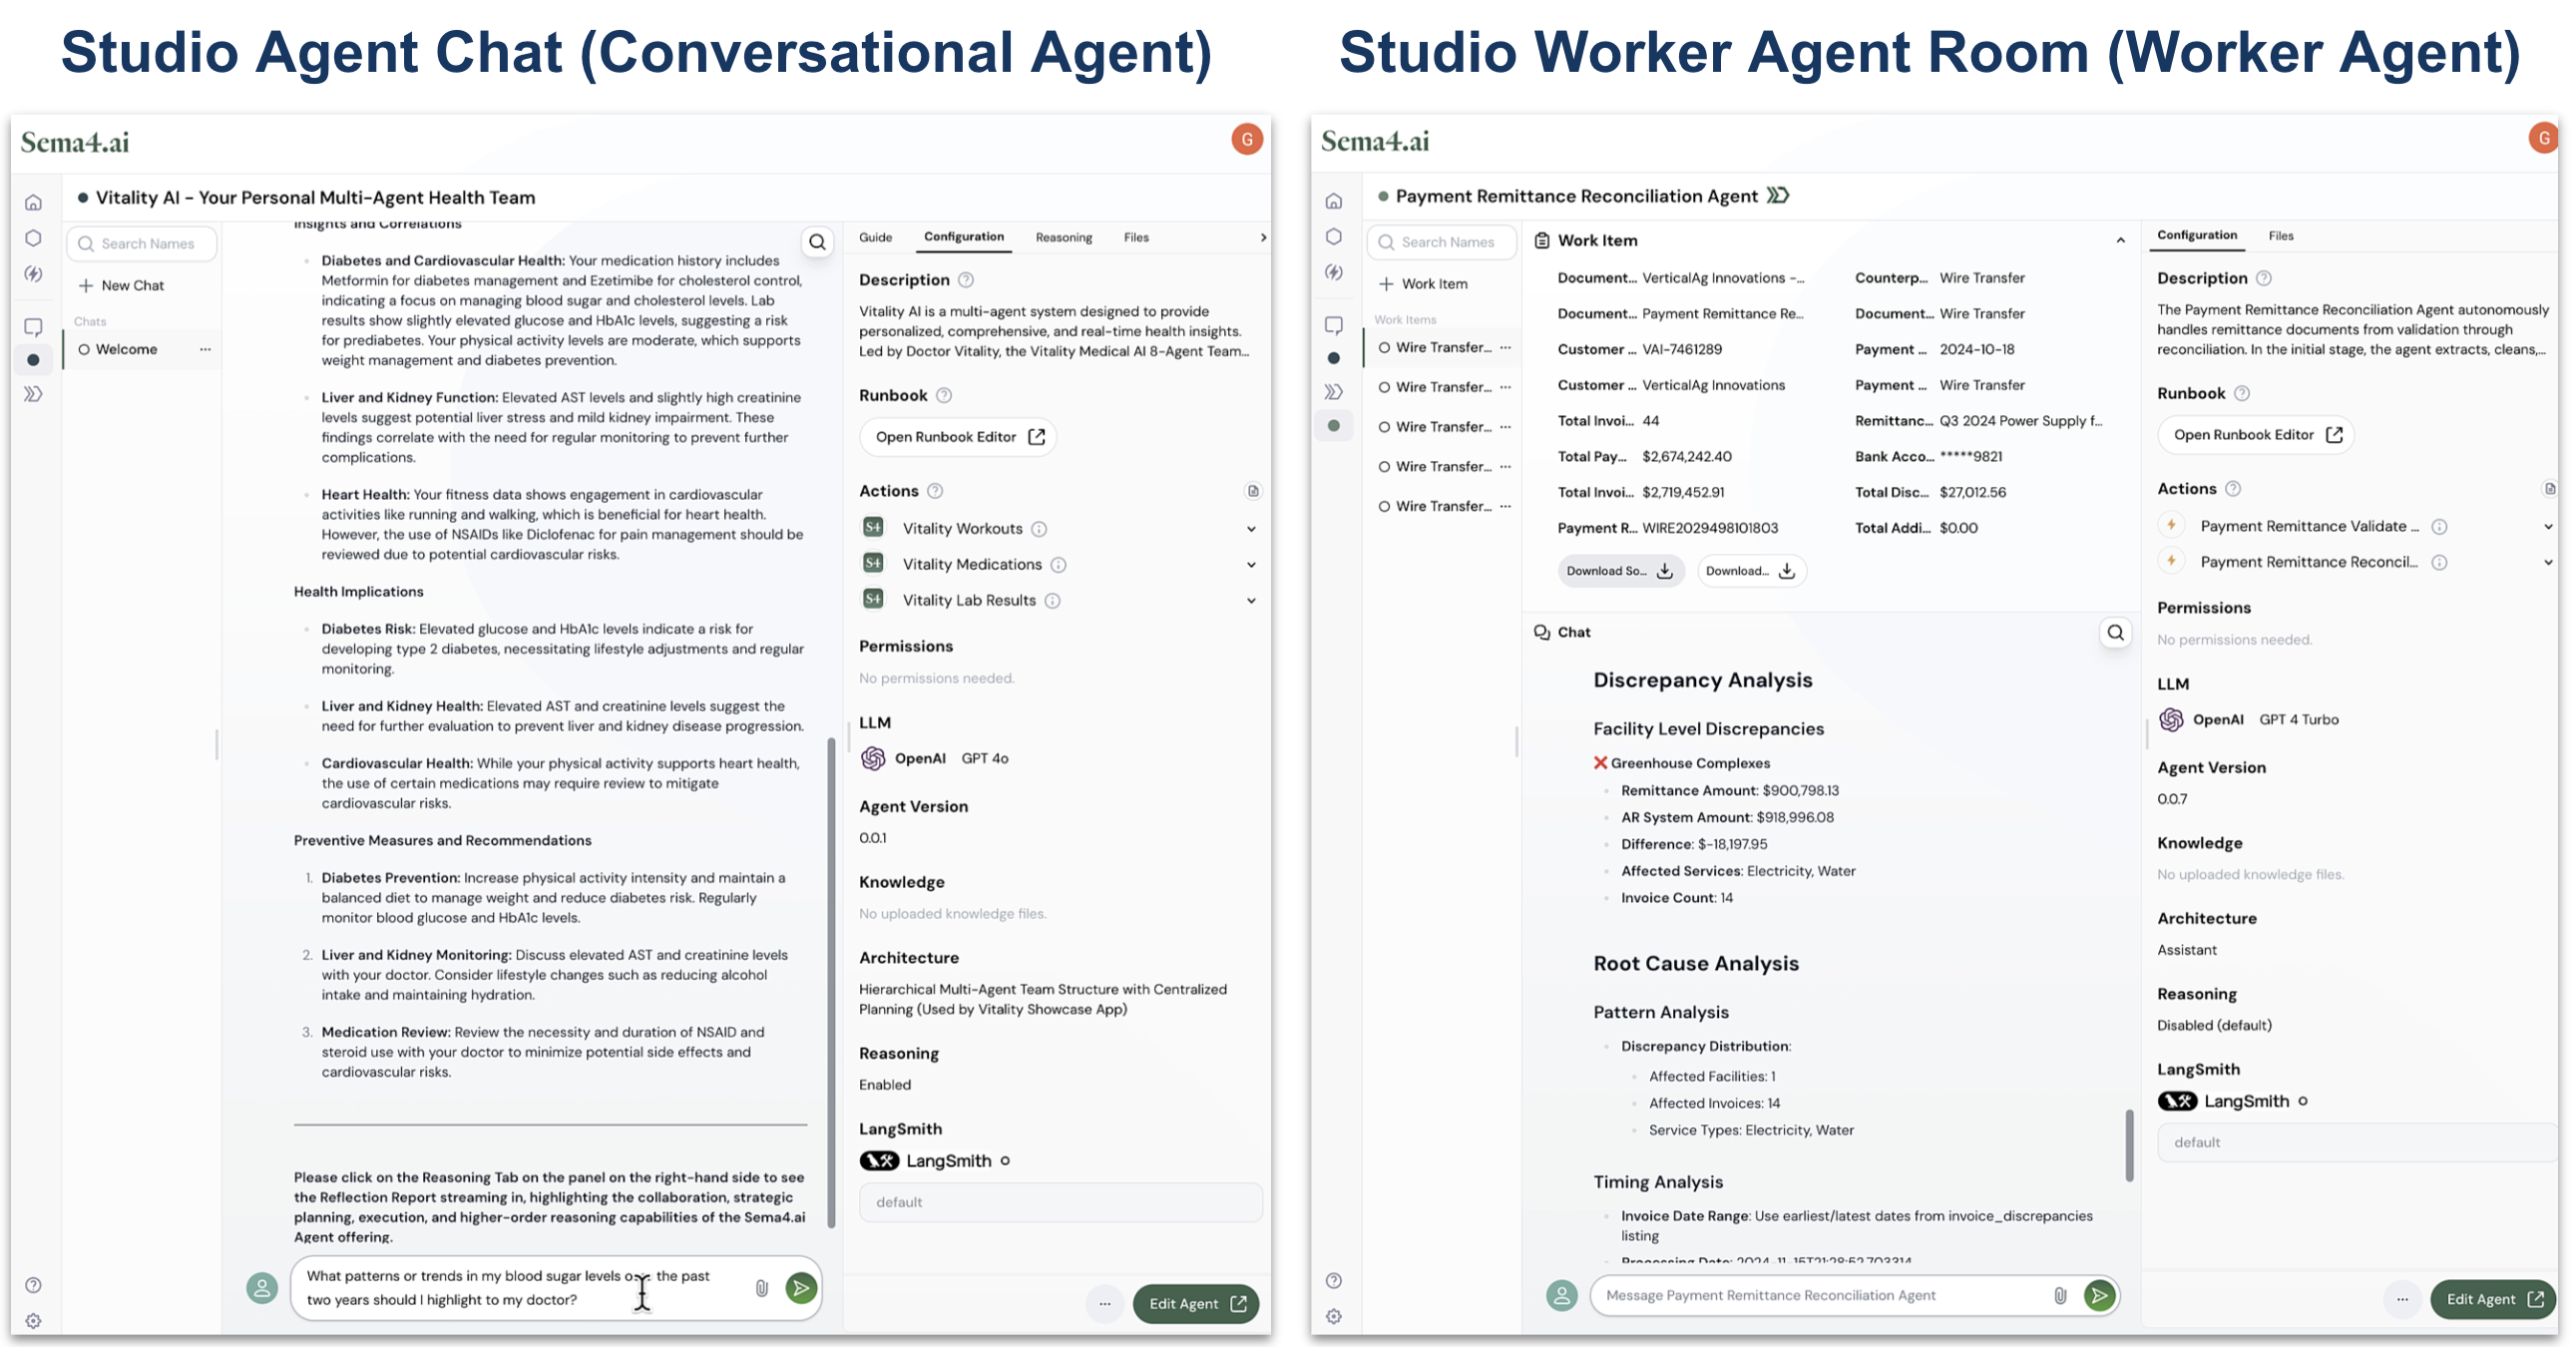Click send arrow in Worker Room message box

tap(2100, 1296)
